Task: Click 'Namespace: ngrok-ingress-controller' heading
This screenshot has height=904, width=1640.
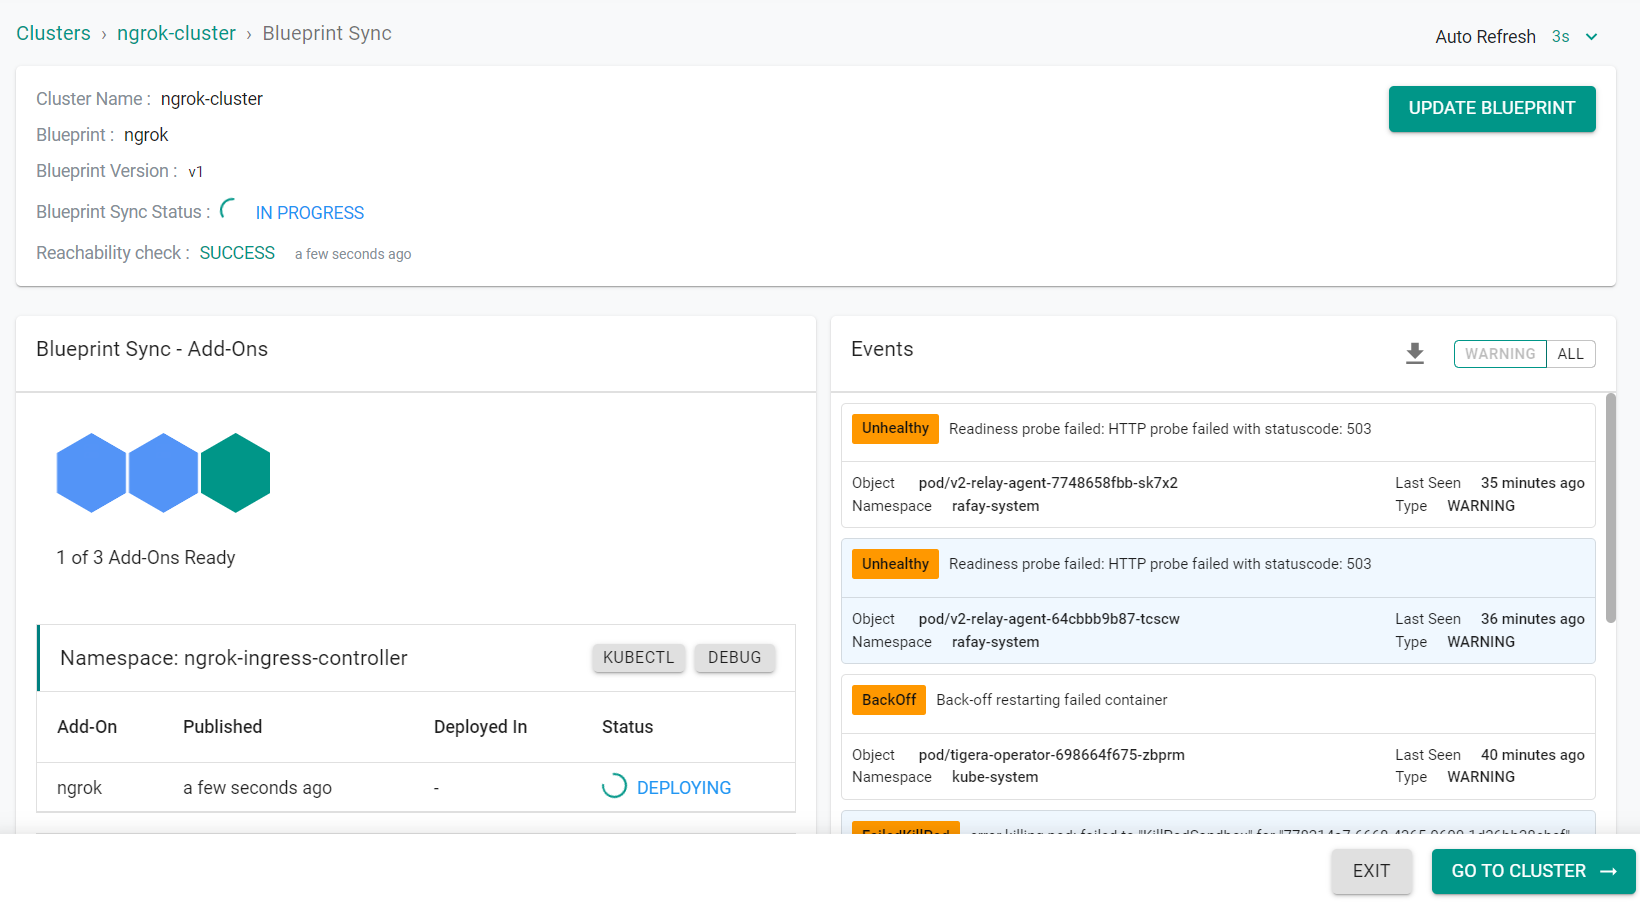Action: [x=234, y=658]
